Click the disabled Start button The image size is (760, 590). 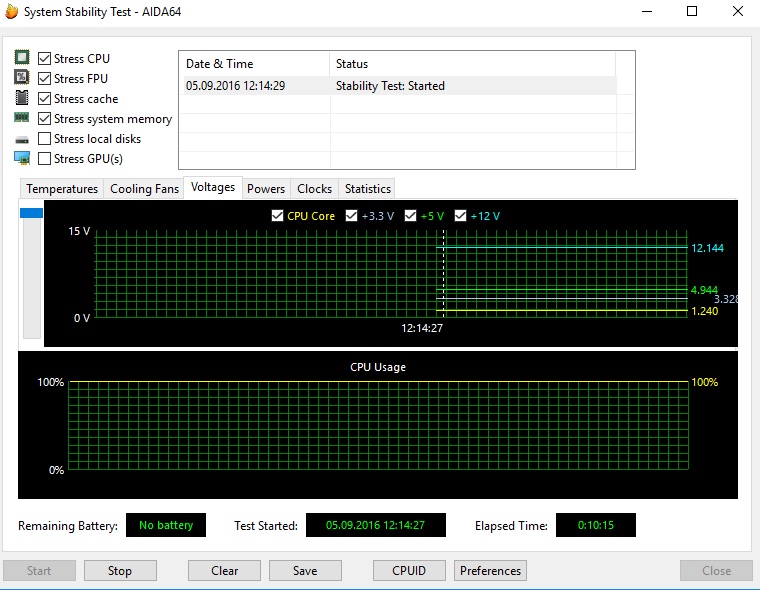click(x=39, y=571)
